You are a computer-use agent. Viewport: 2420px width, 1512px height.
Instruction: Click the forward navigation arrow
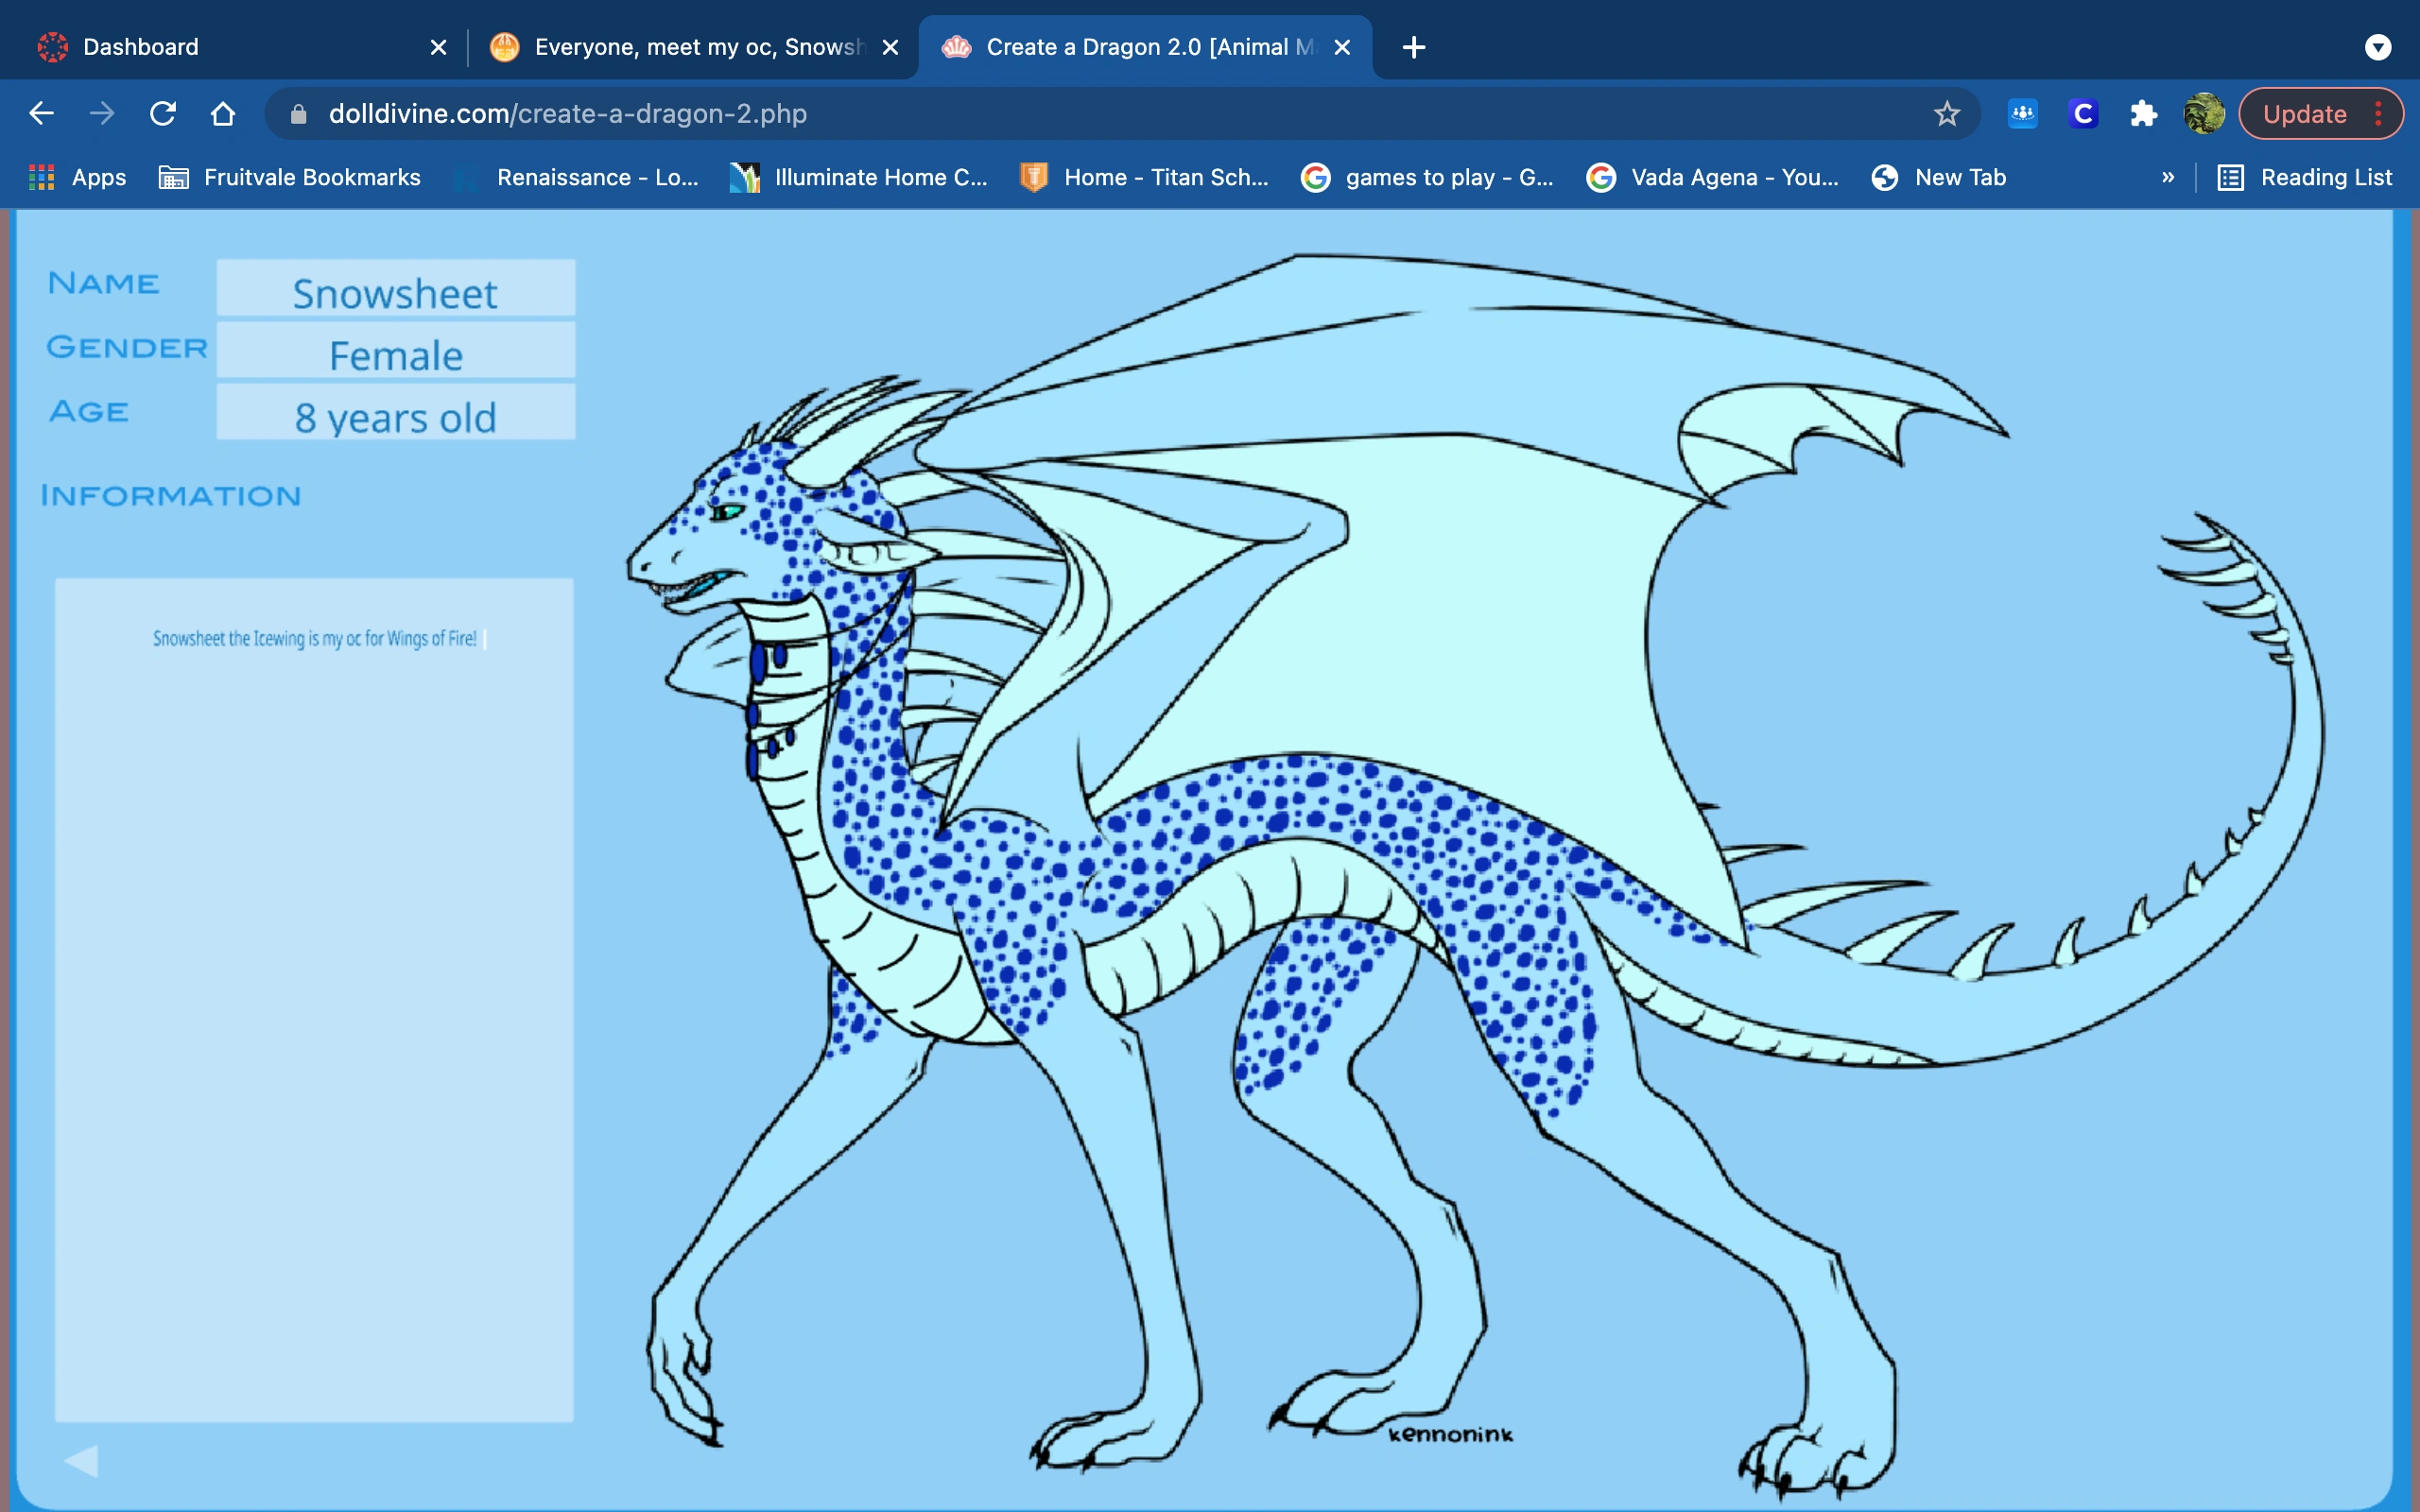(x=102, y=113)
